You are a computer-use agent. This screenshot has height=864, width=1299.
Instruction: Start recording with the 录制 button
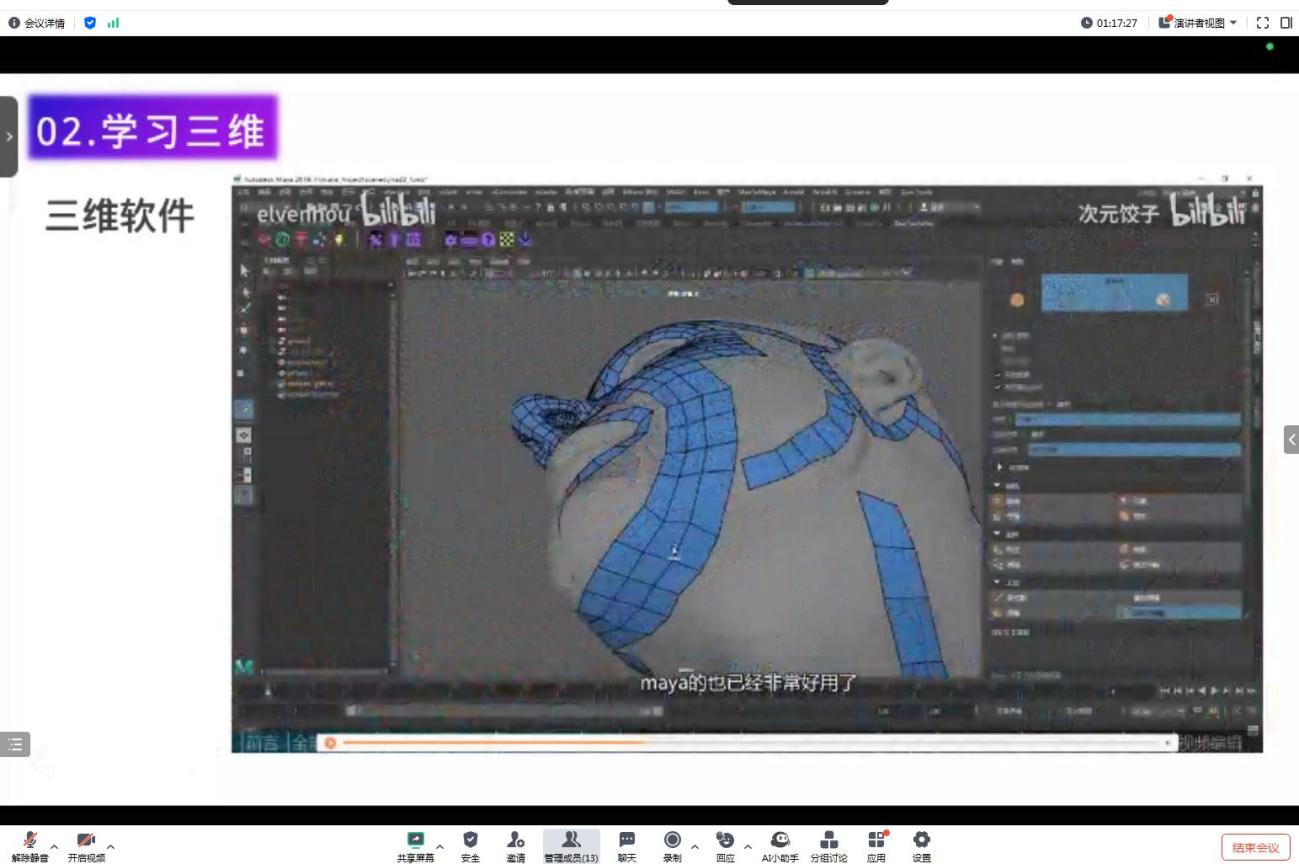tap(673, 845)
